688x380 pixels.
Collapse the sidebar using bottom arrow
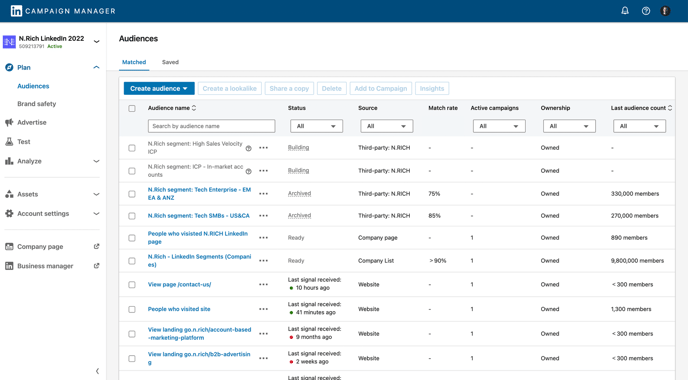pos(97,371)
